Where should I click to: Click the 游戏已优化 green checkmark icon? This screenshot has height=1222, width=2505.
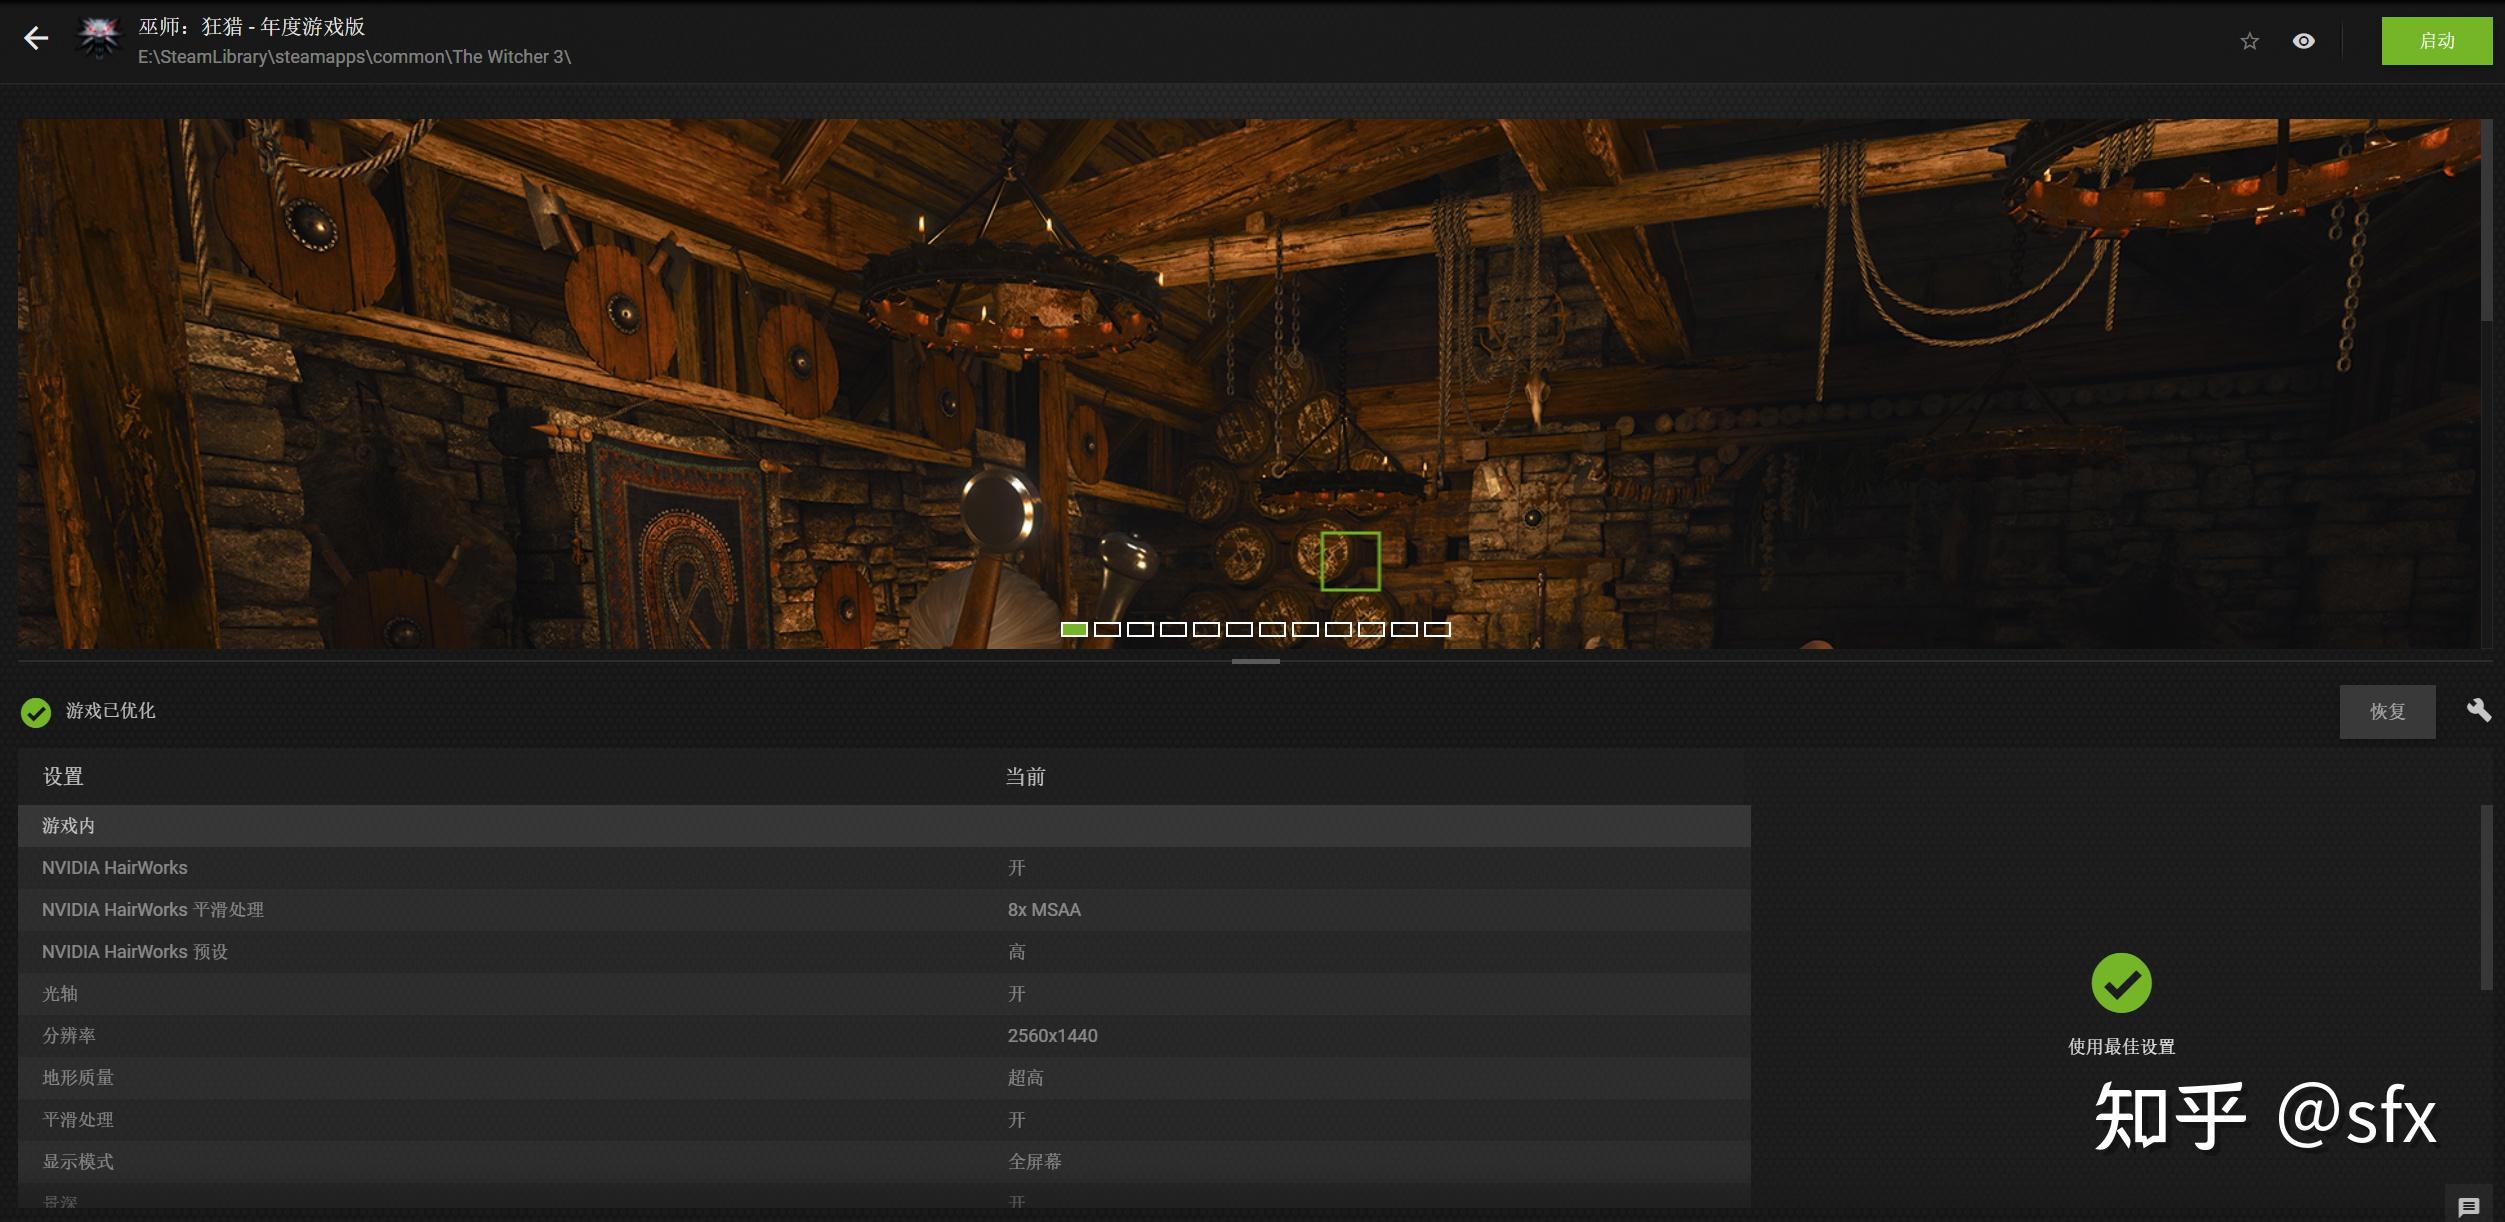coord(36,712)
